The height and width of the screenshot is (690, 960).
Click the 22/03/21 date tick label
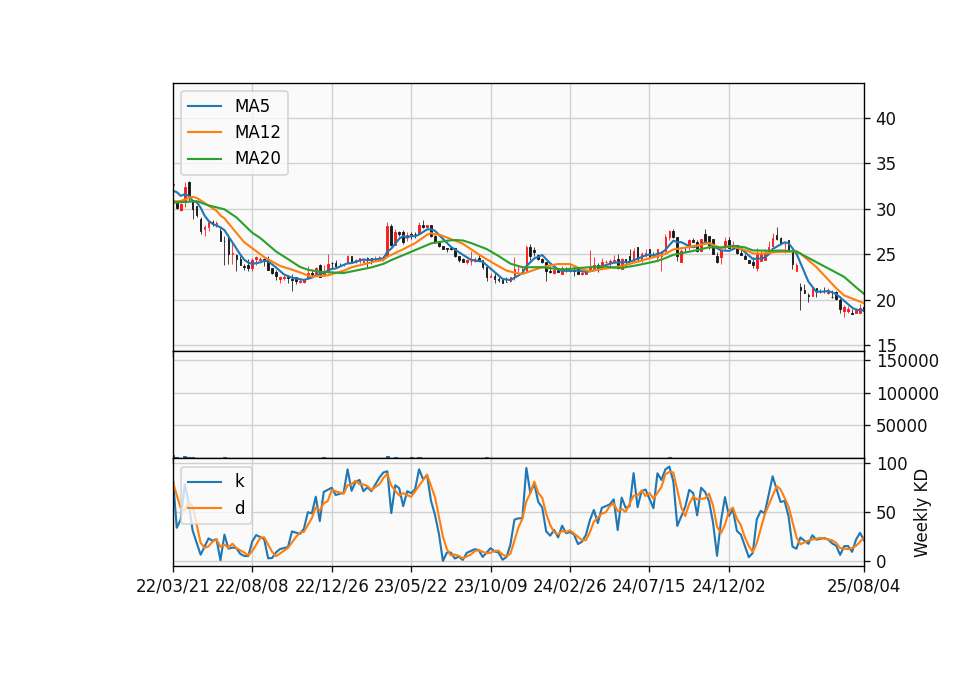point(173,586)
